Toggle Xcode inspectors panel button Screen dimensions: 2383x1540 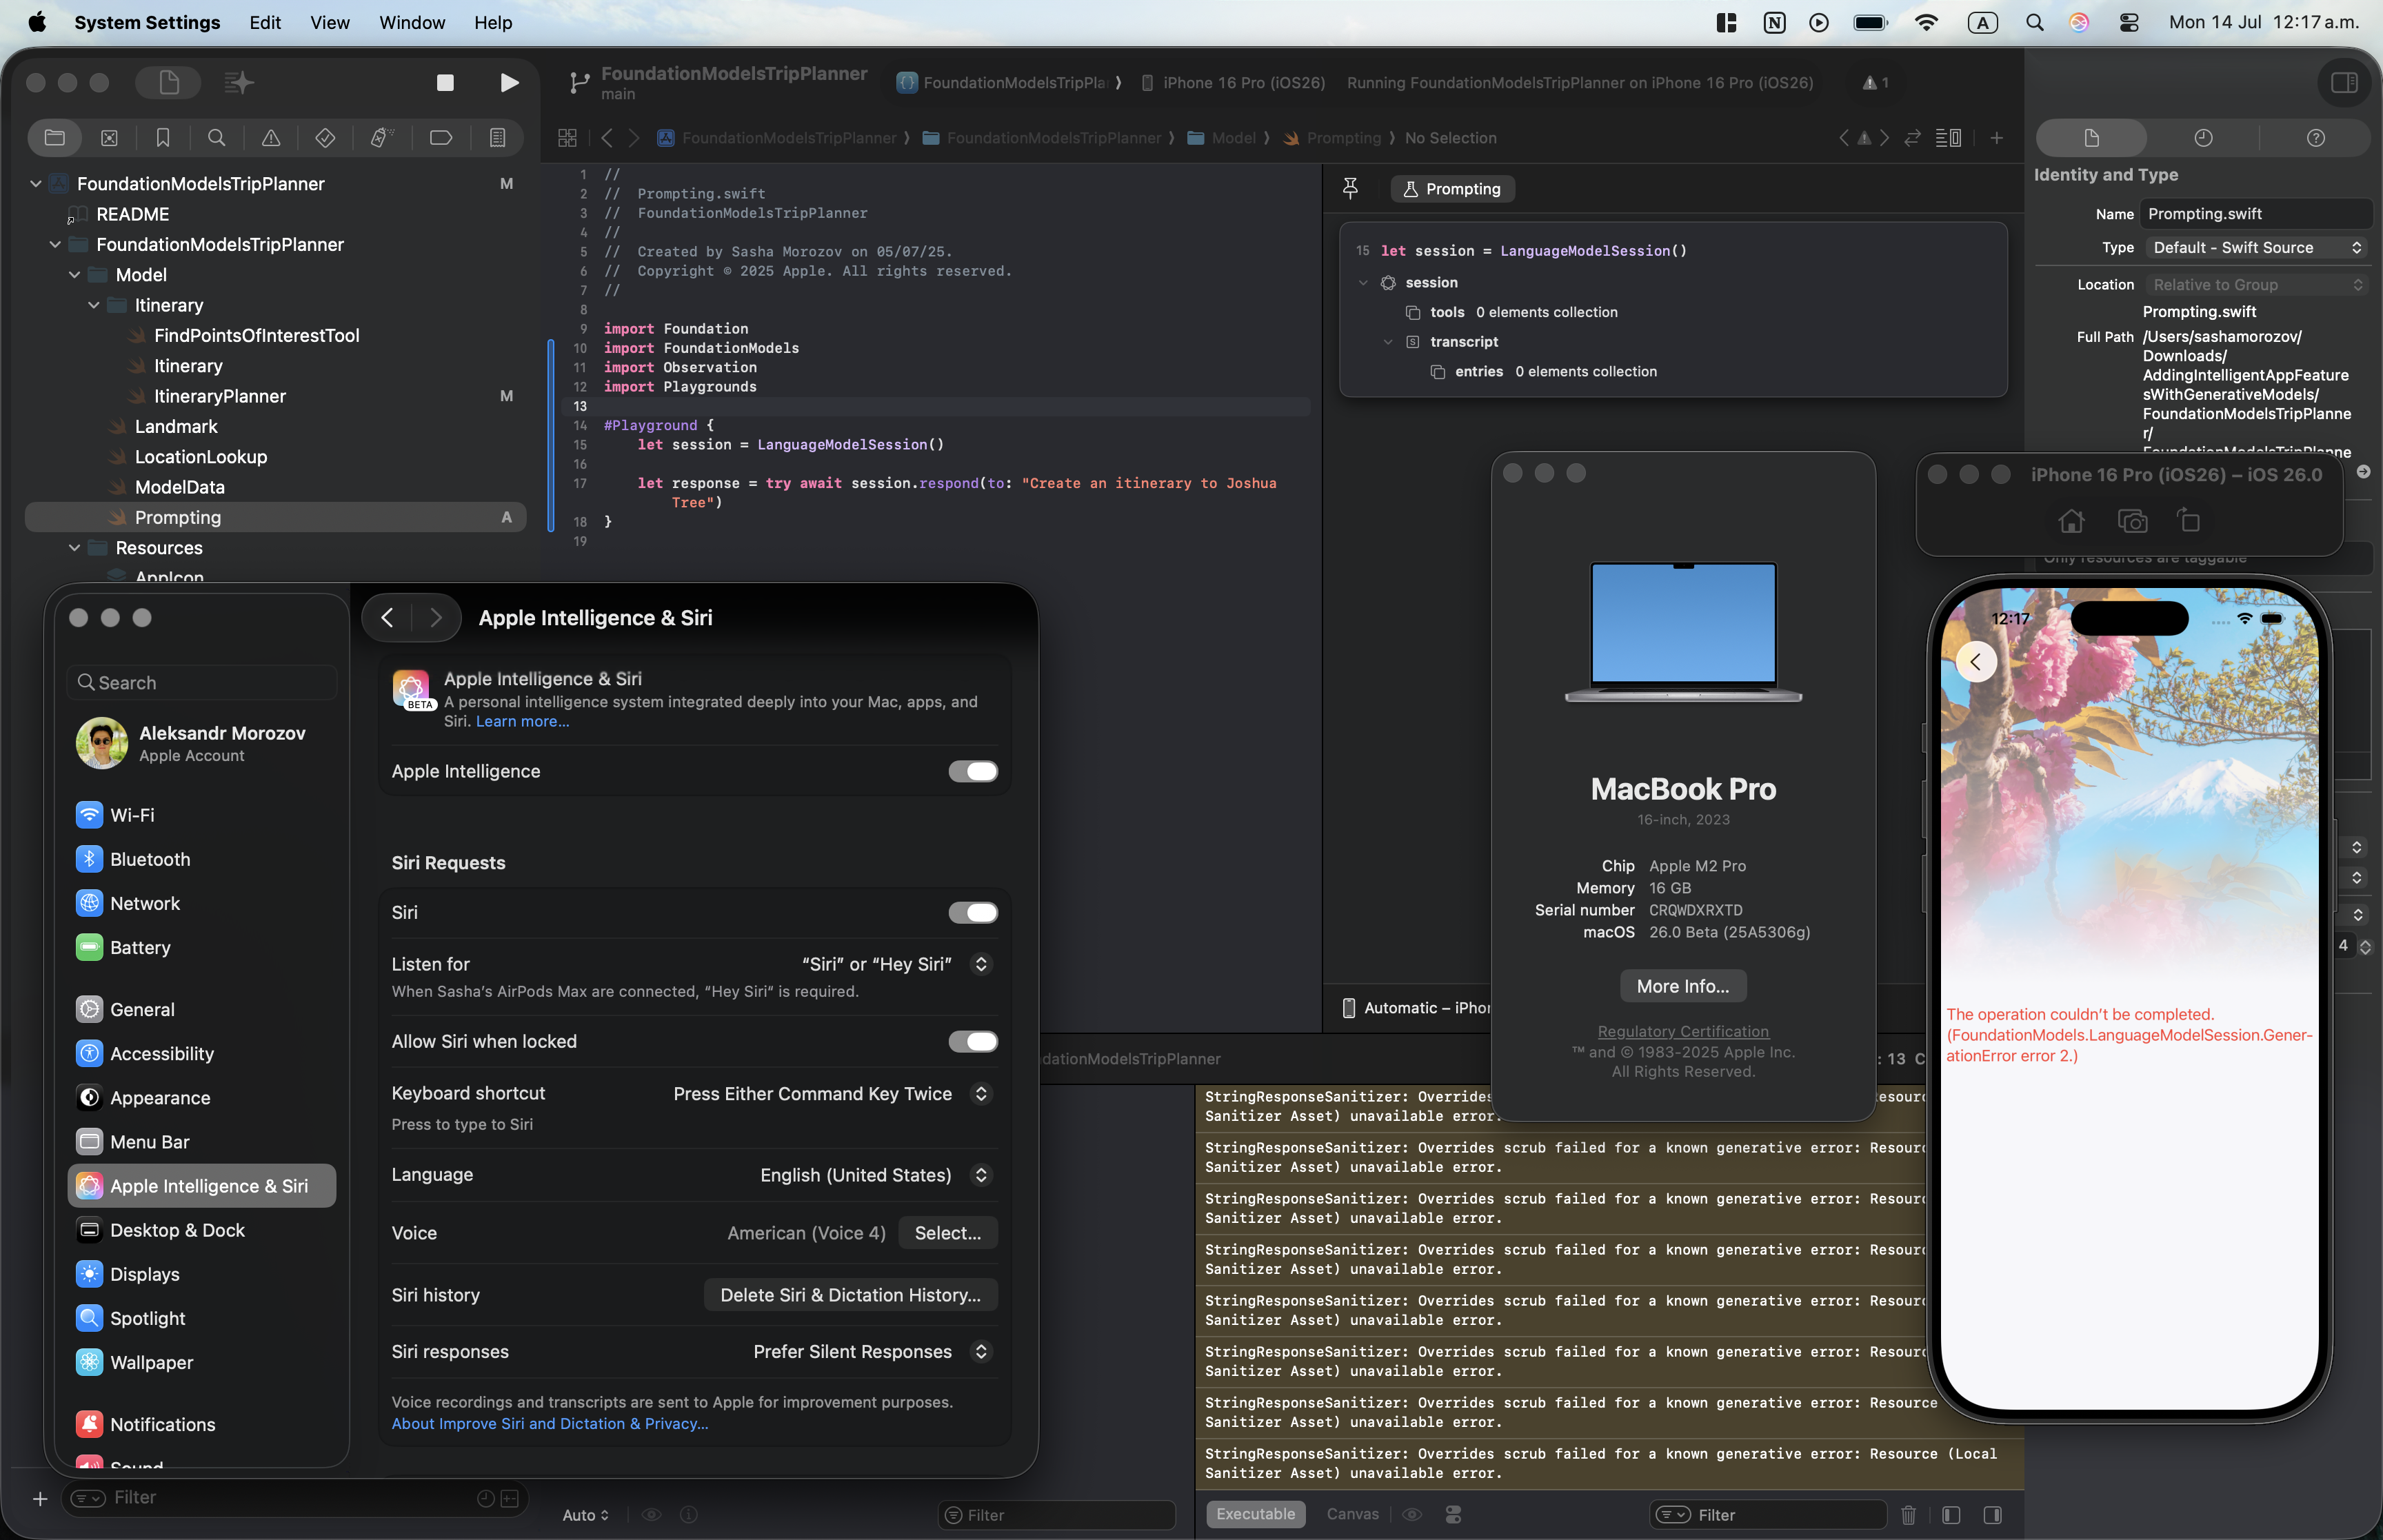click(2344, 83)
